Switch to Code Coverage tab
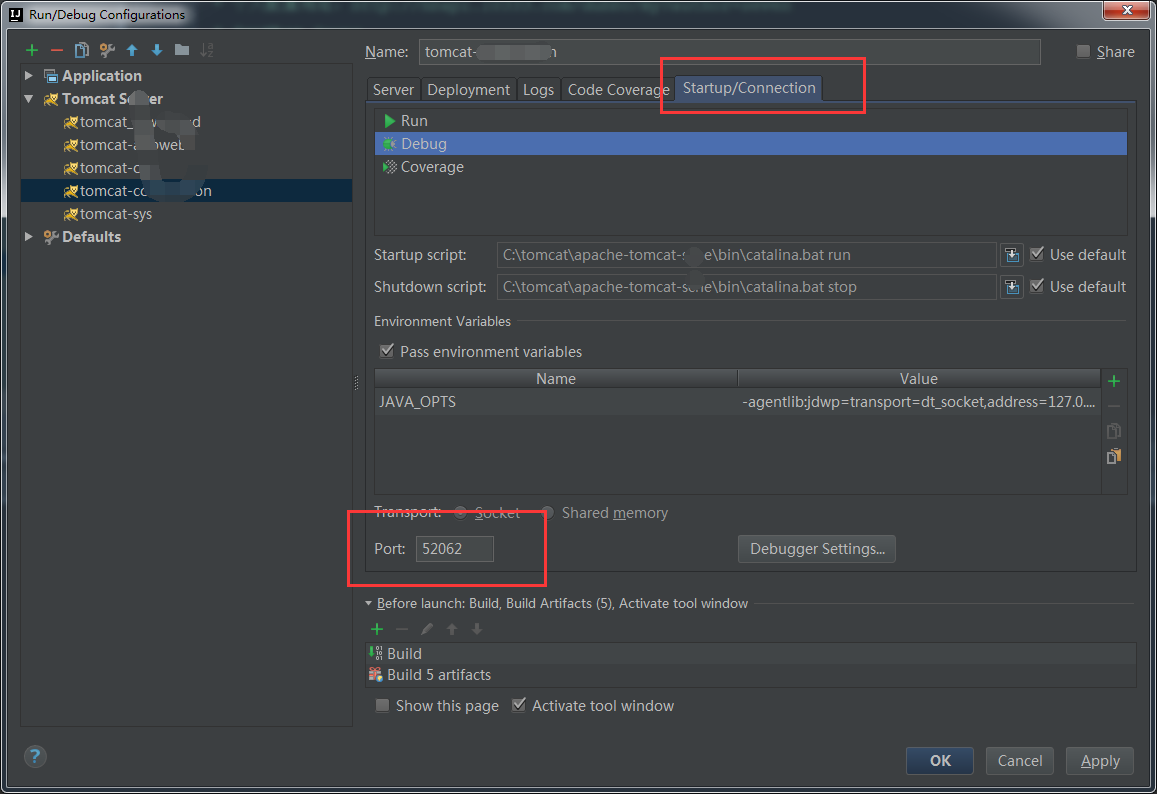This screenshot has width=1157, height=794. [618, 89]
